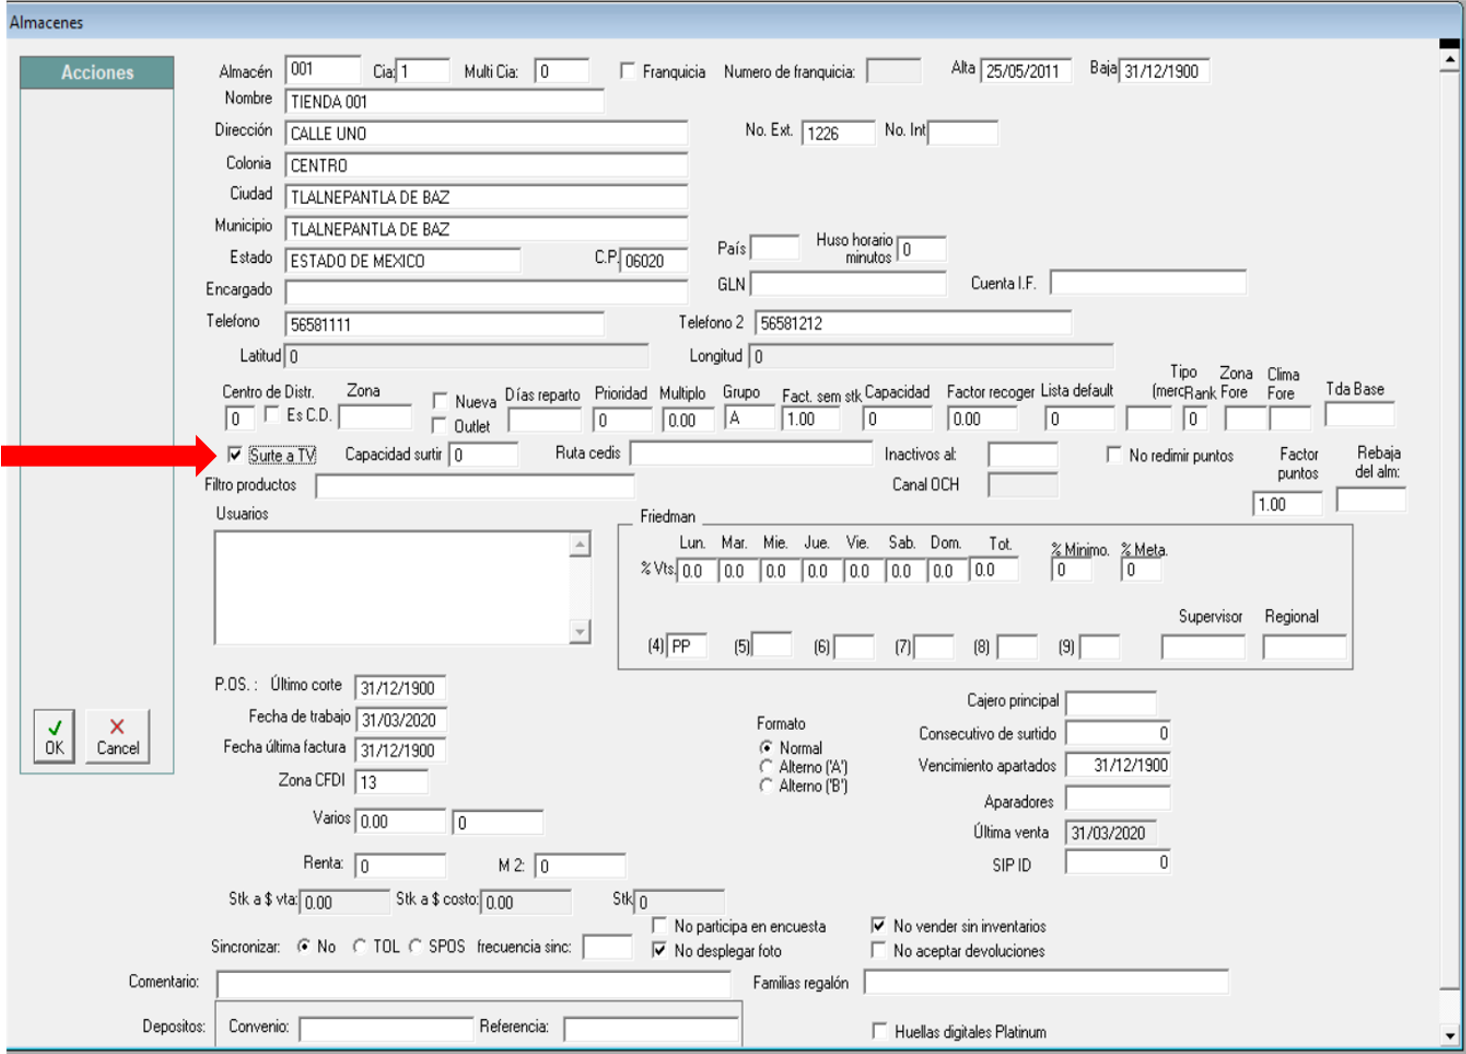Toggle the Franquicia checkbox
Image resolution: width=1466 pixels, height=1054 pixels.
pyautogui.click(x=627, y=71)
